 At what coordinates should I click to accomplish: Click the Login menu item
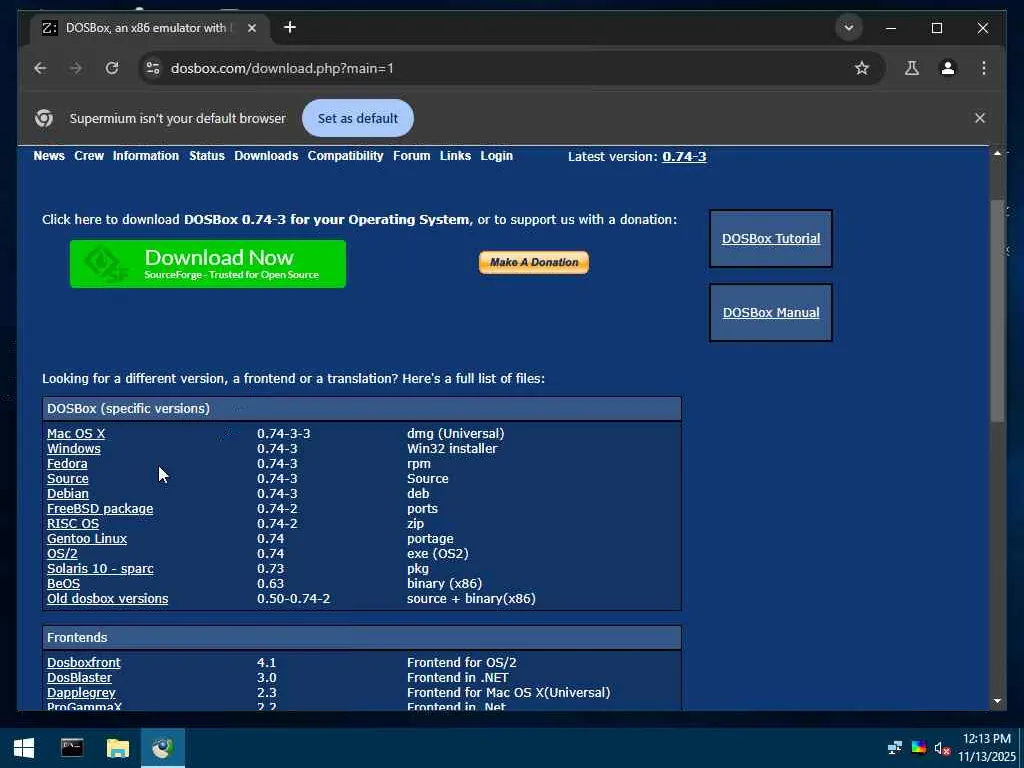pos(496,156)
